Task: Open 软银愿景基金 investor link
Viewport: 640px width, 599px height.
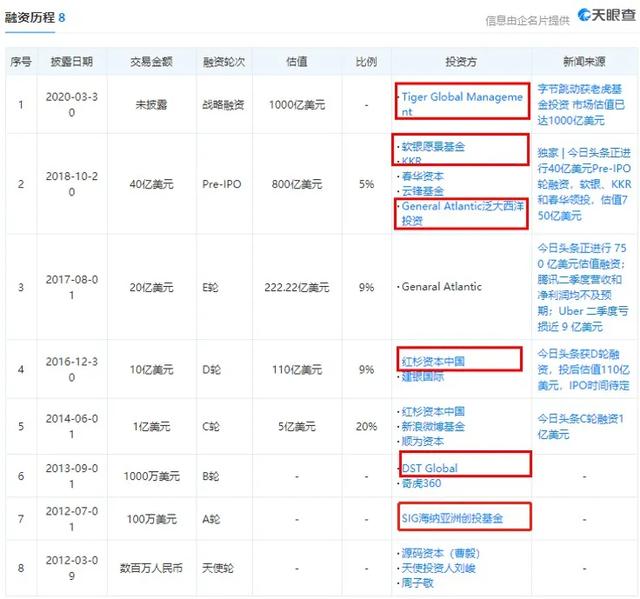Action: pos(433,146)
